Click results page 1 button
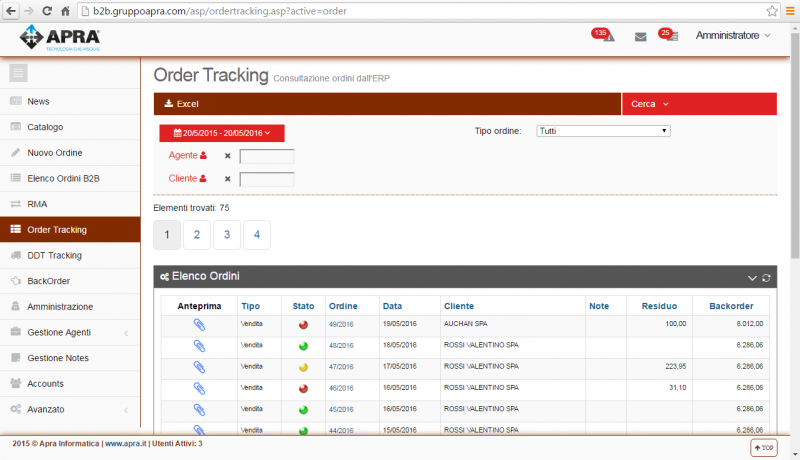 167,235
